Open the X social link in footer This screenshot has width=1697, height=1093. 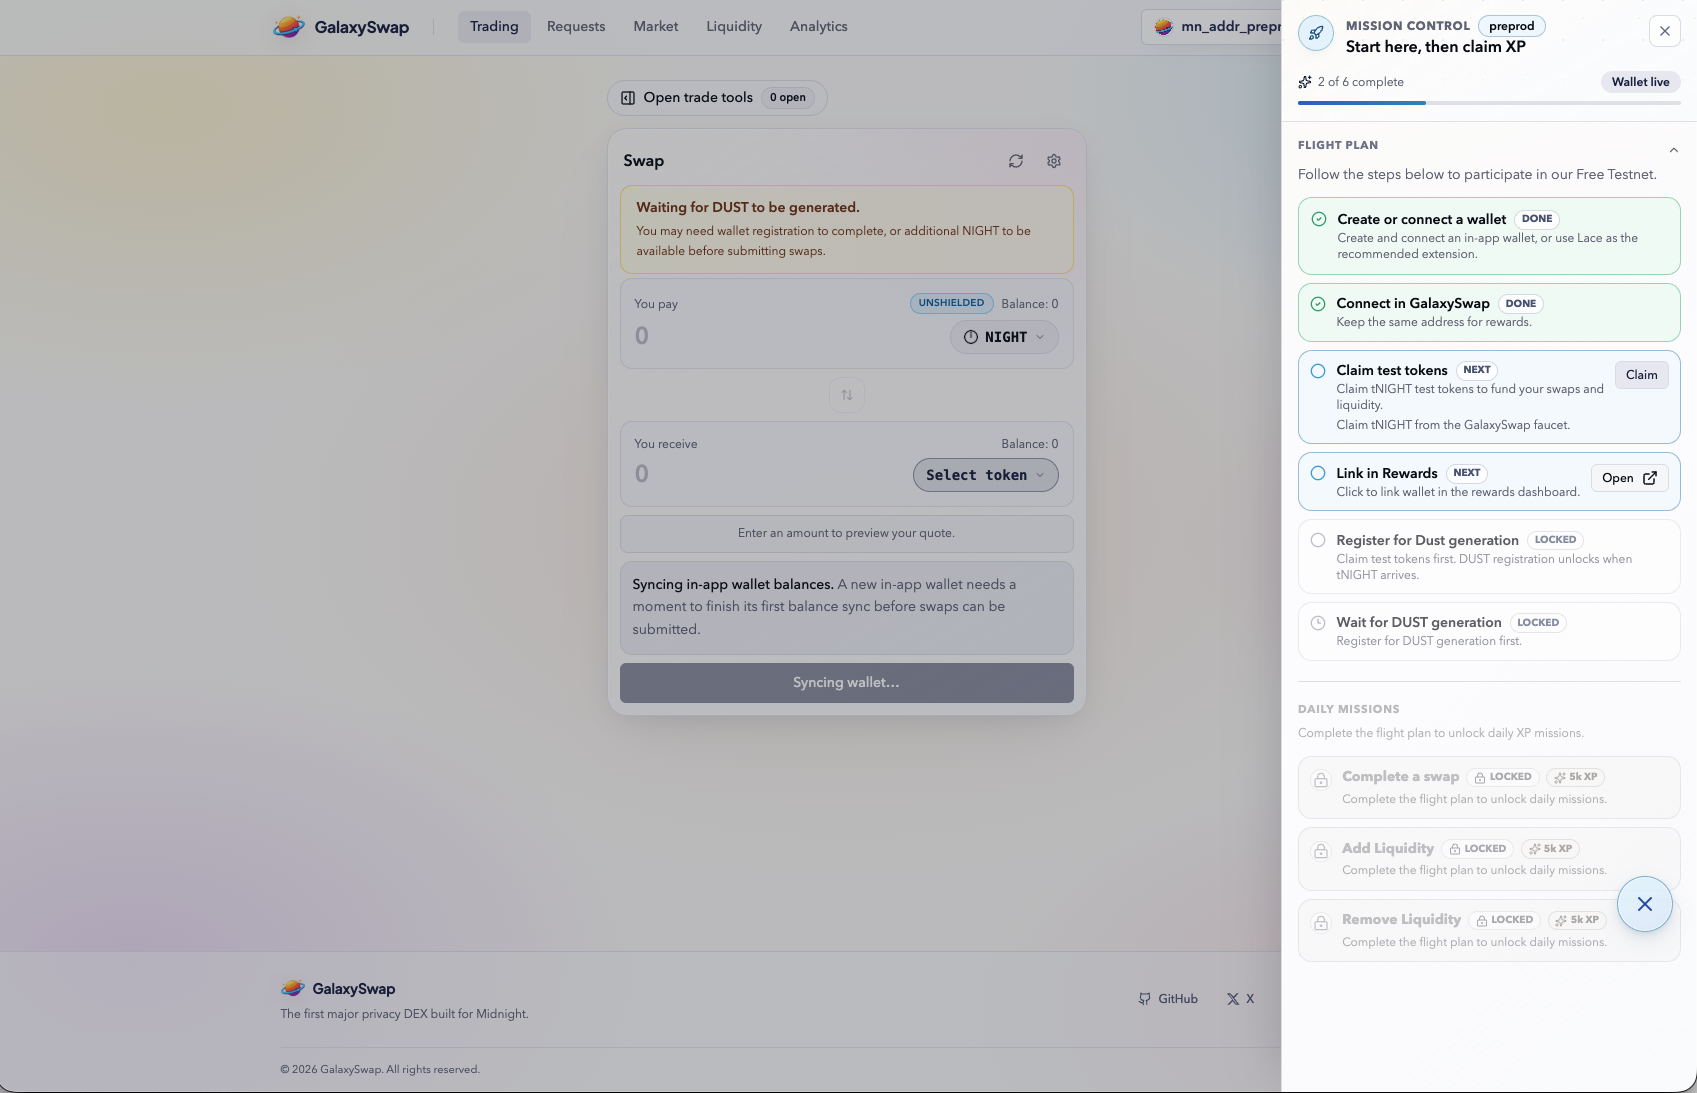click(1240, 999)
